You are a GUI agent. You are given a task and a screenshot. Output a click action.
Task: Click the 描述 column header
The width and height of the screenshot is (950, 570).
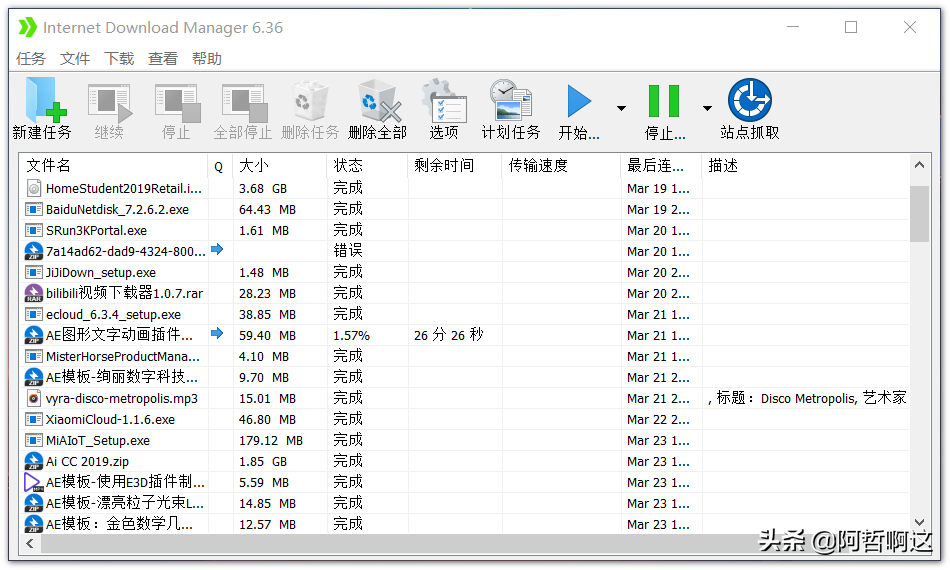pos(806,166)
